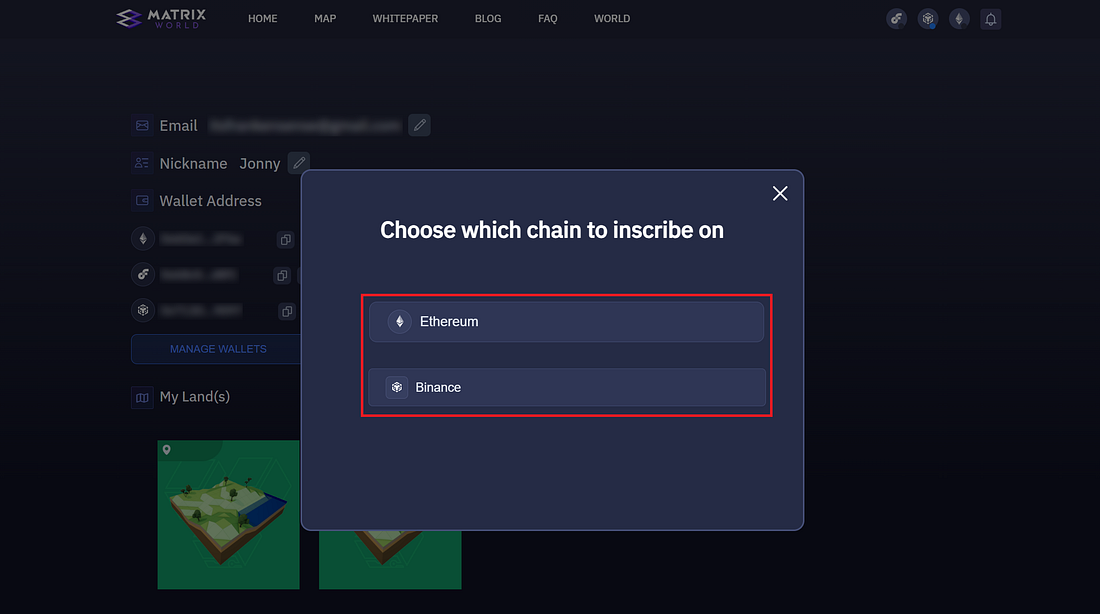Screen dimensions: 1100x614
Task: Edit the email with pencil icon
Action: coord(420,125)
